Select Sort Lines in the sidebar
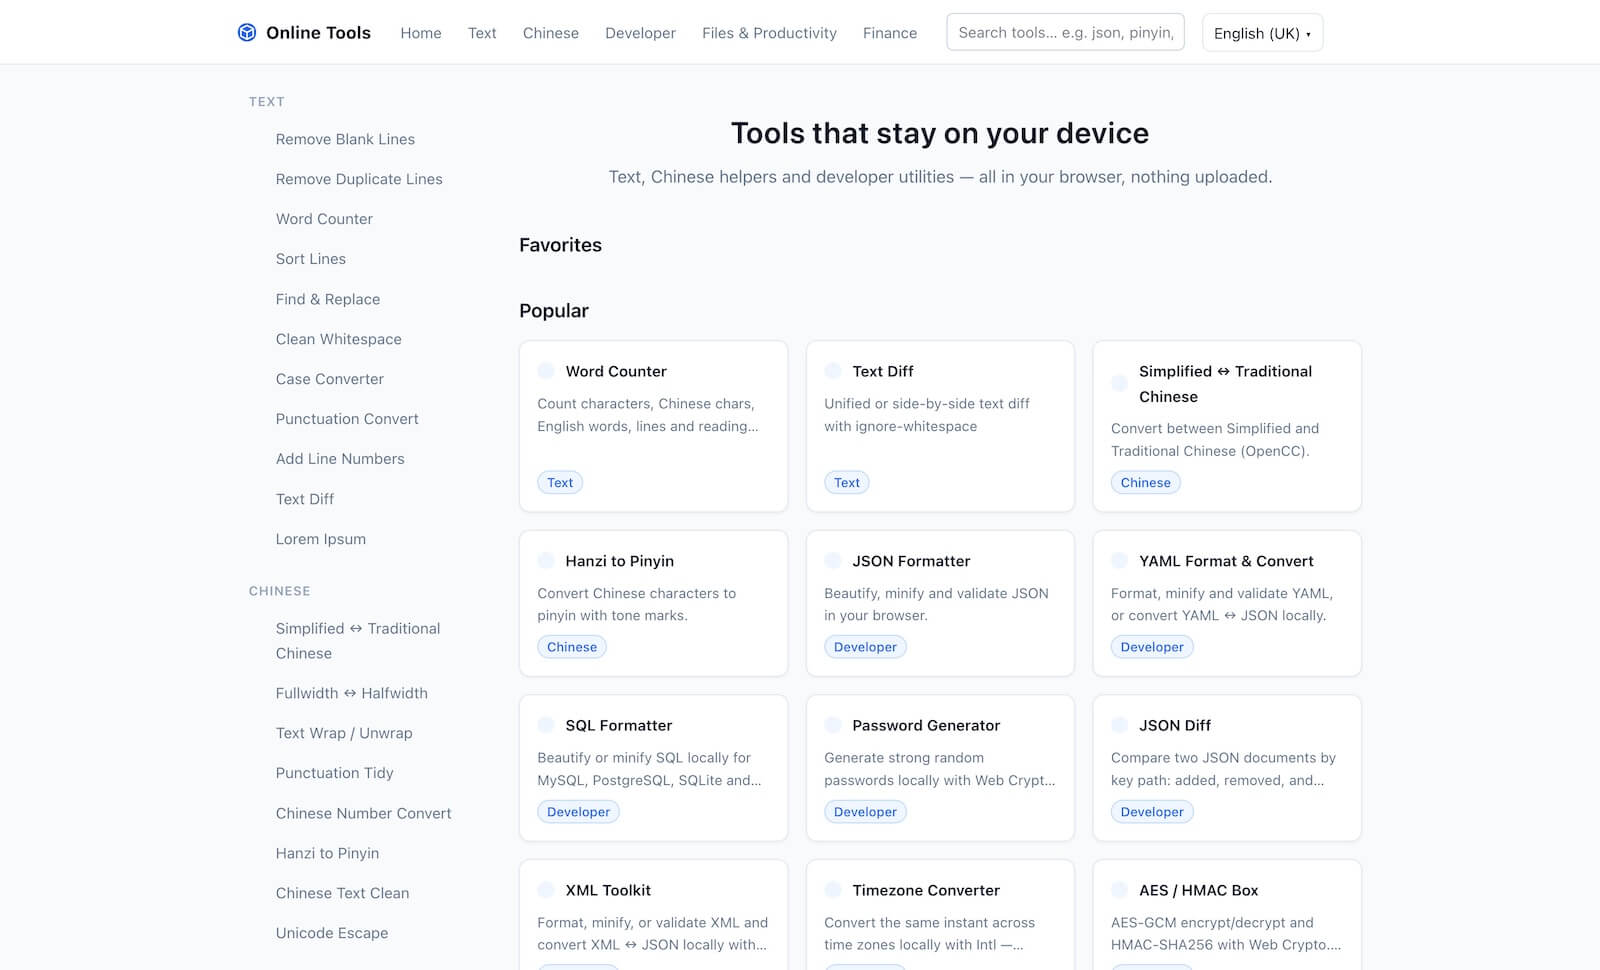Image resolution: width=1600 pixels, height=970 pixels. [311, 259]
